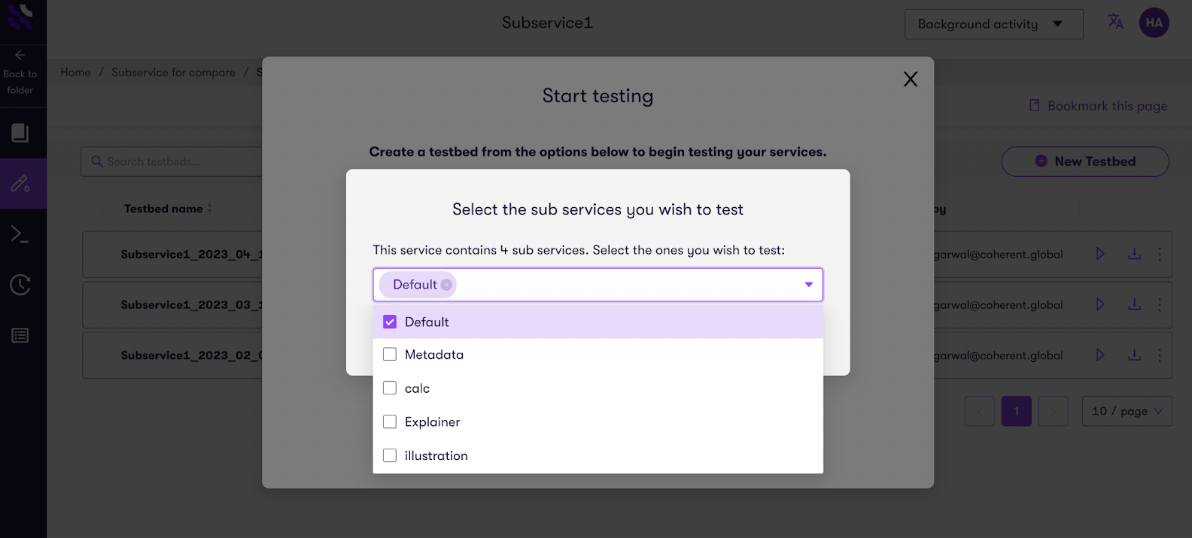Click Bookmark this page link
The width and height of the screenshot is (1192, 538).
pos(1098,106)
